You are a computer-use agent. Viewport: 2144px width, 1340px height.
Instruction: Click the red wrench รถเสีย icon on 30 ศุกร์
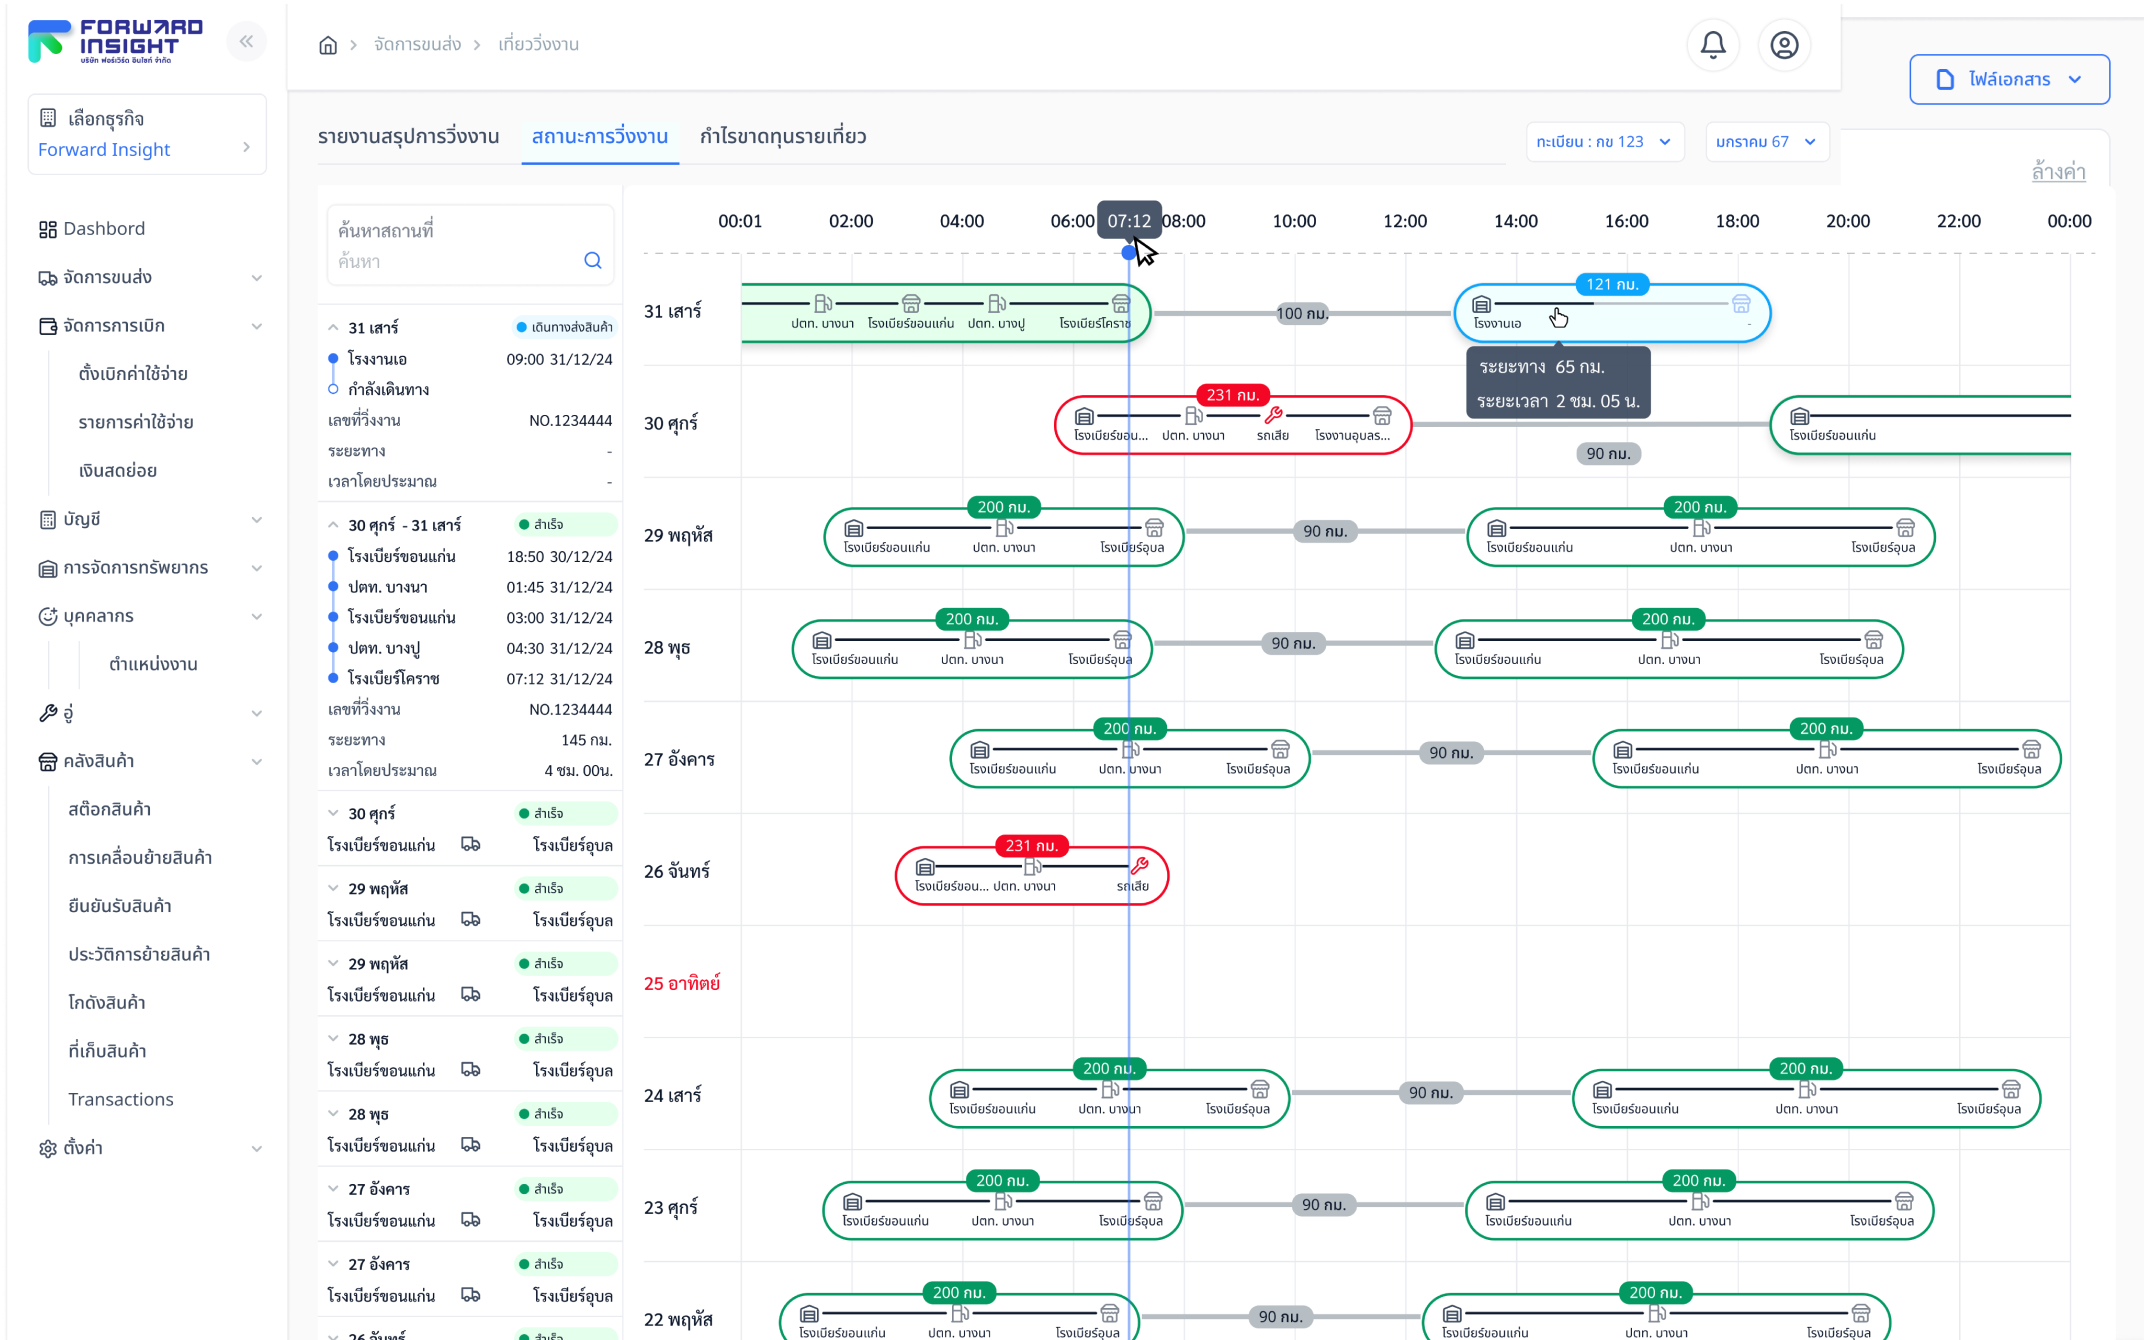coord(1273,415)
